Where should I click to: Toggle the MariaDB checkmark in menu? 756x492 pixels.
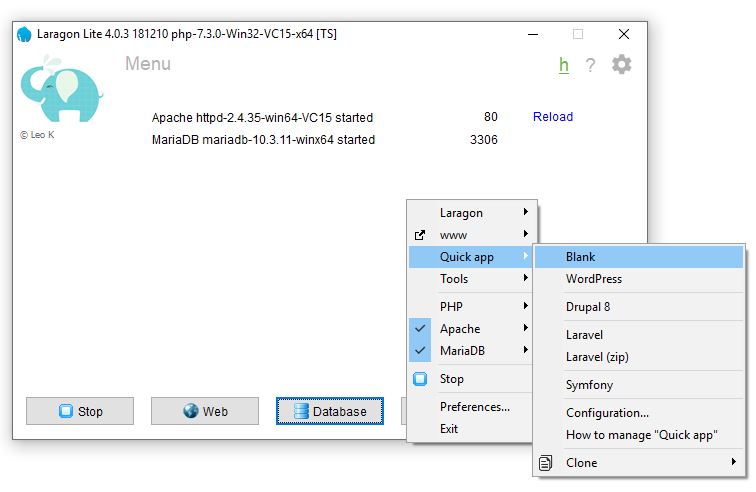pos(420,351)
